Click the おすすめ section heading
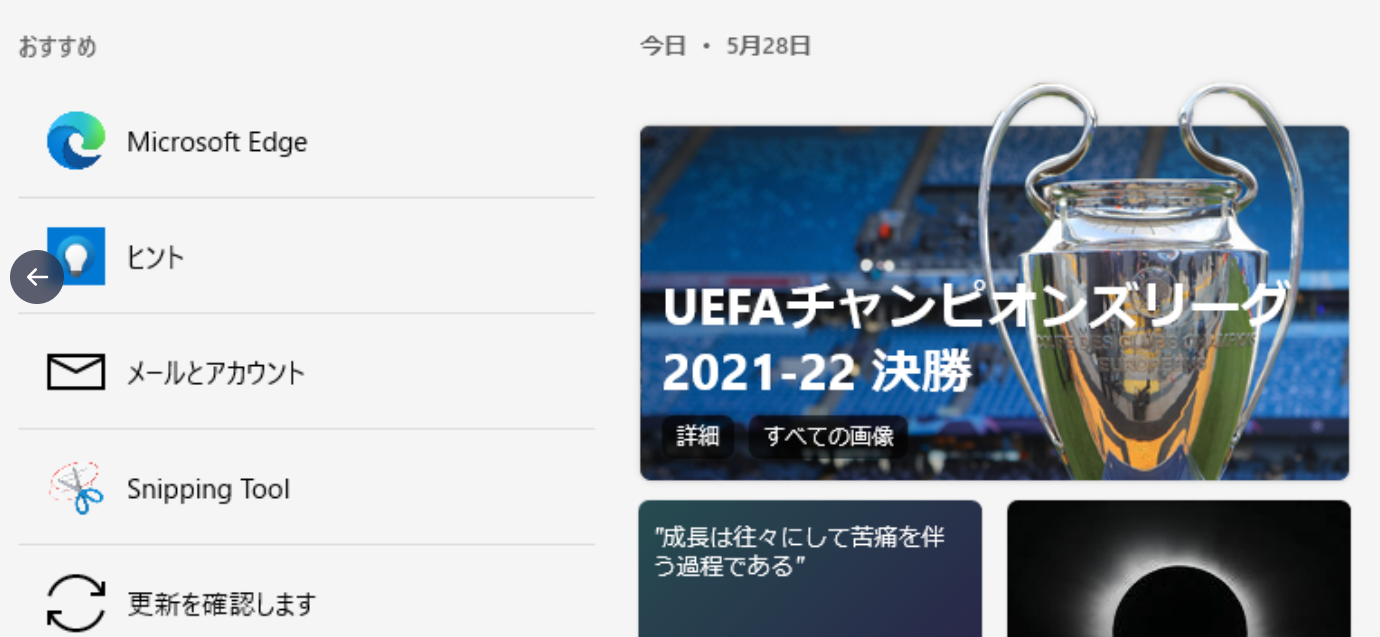Viewport: 1380px width, 637px height. [58, 47]
